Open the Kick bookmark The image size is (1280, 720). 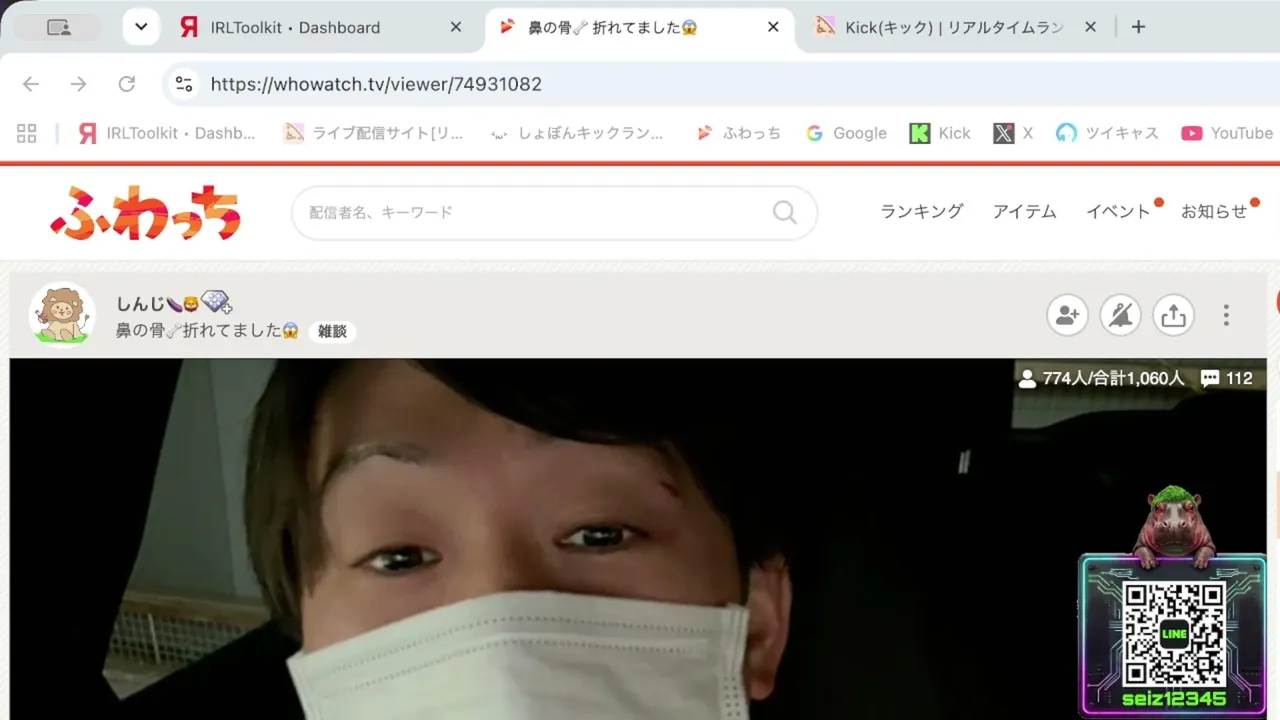pos(940,133)
